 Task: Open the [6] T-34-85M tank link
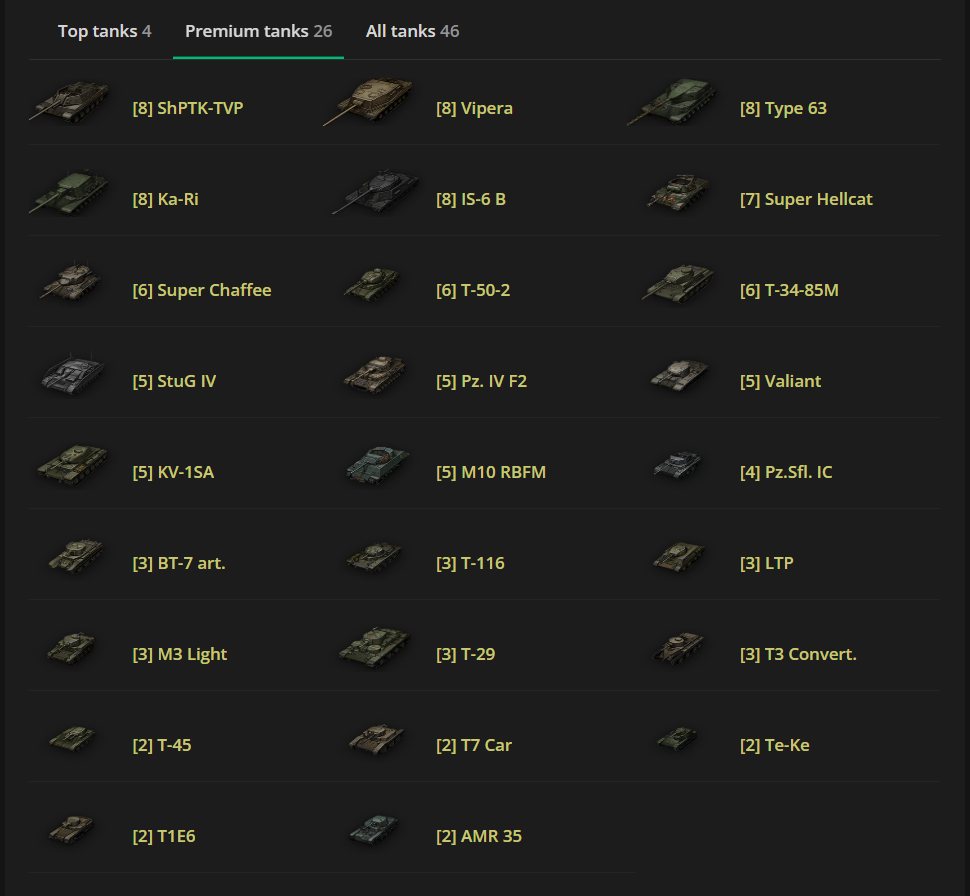788,290
